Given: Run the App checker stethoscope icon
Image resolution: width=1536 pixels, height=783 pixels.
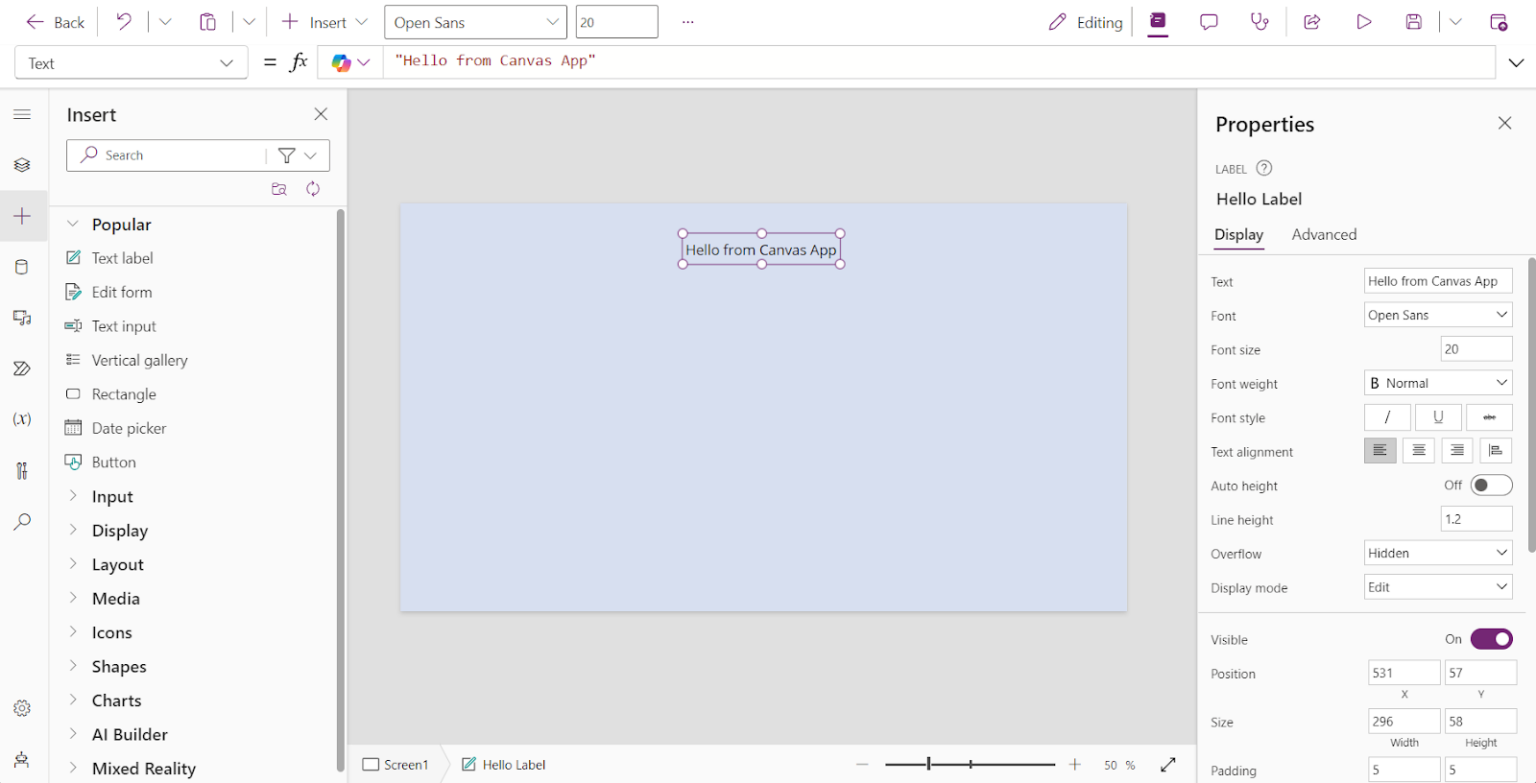Looking at the screenshot, I should click(x=1260, y=22).
